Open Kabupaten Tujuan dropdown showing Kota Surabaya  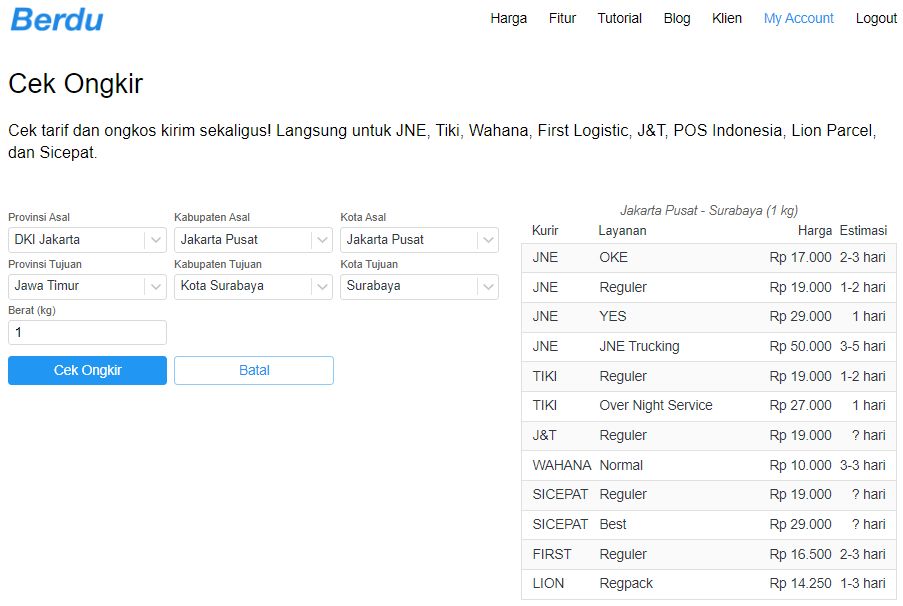pos(253,286)
